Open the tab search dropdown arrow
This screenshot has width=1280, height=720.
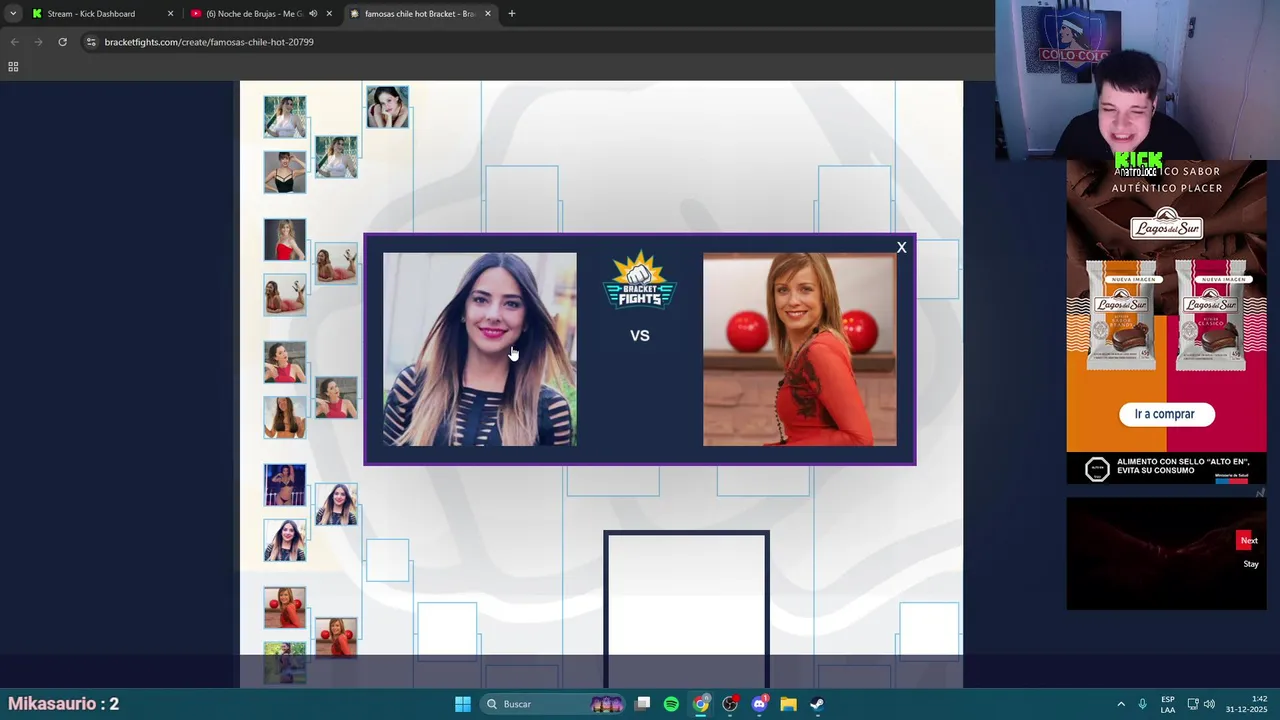(x=12, y=14)
